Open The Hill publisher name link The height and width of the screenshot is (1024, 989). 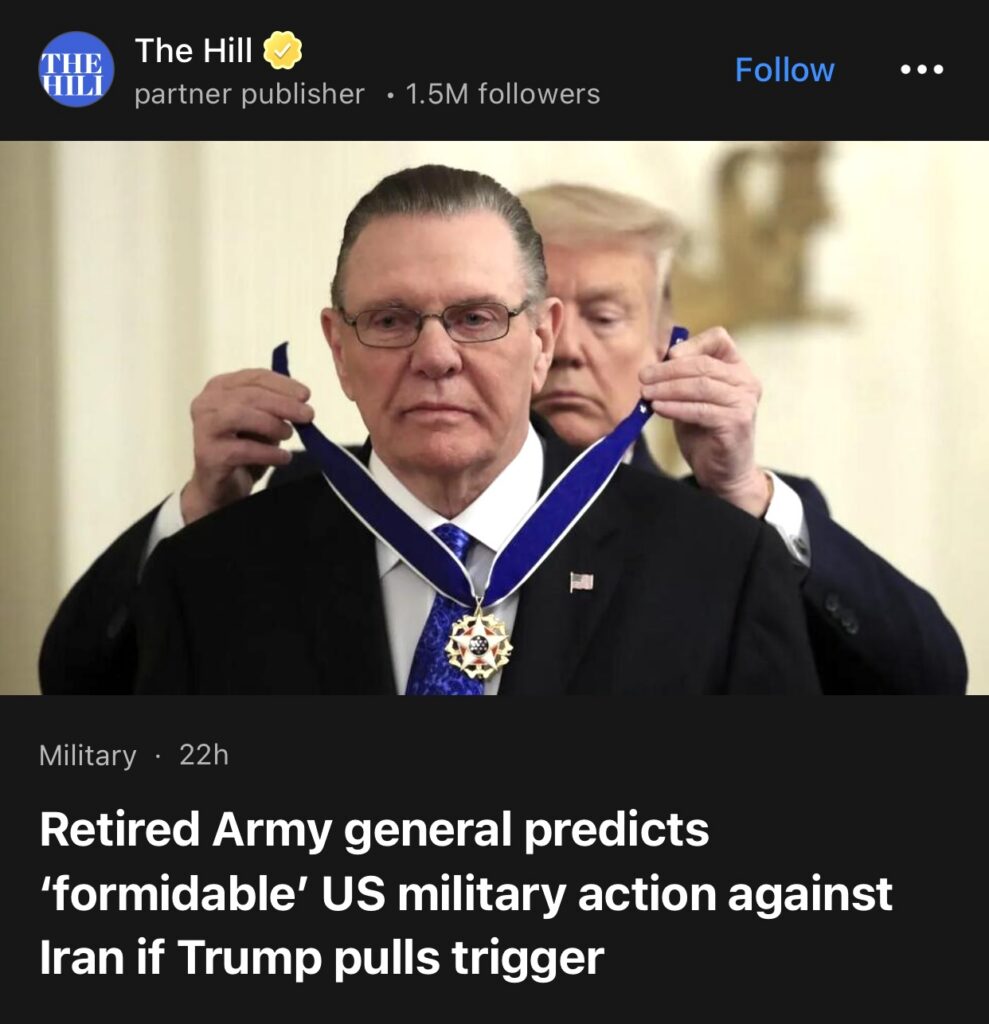[193, 50]
